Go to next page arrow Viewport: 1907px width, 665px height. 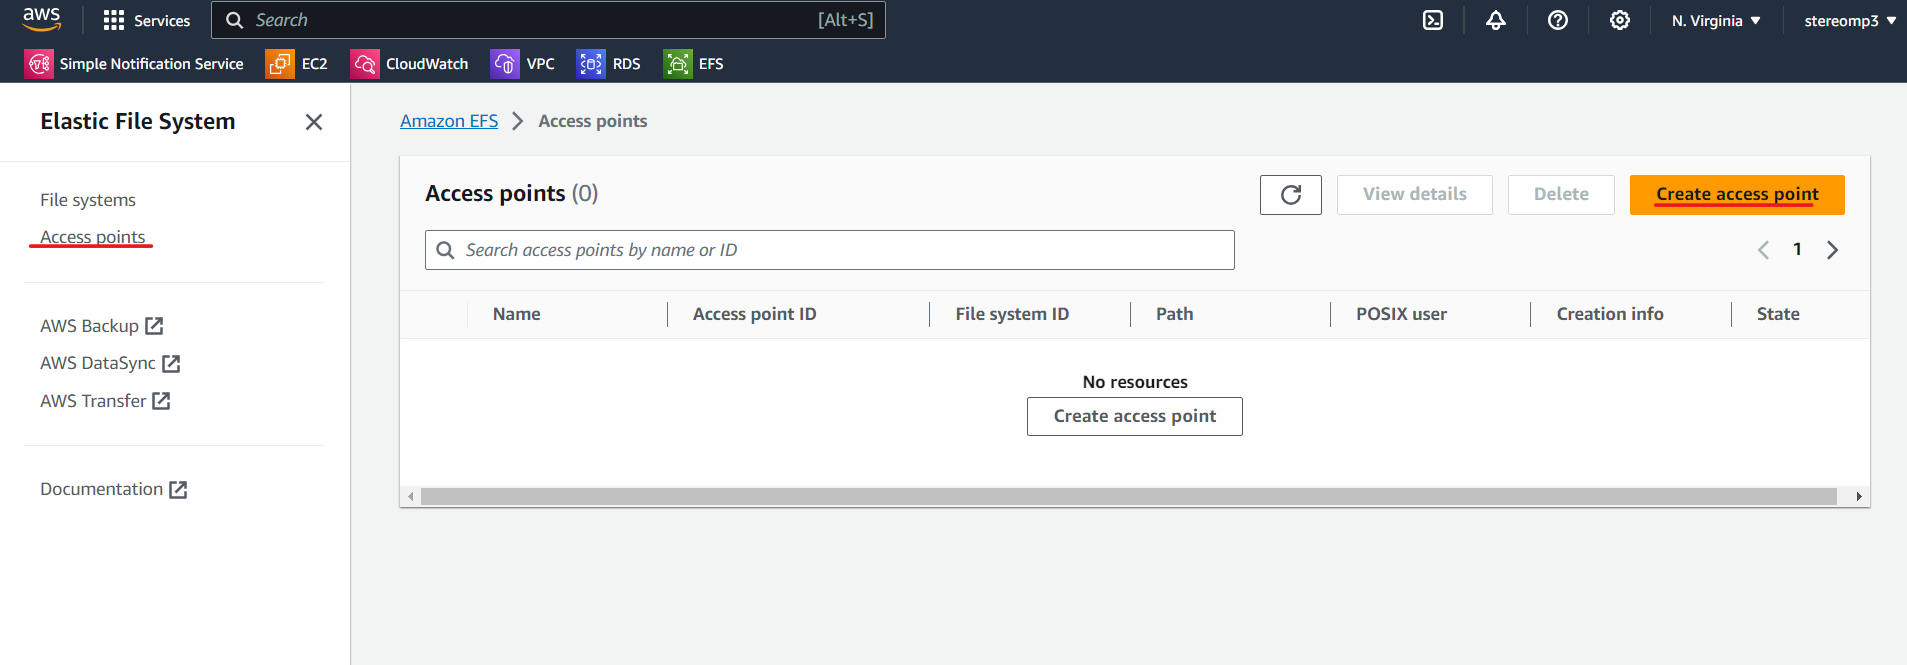pyautogui.click(x=1832, y=250)
